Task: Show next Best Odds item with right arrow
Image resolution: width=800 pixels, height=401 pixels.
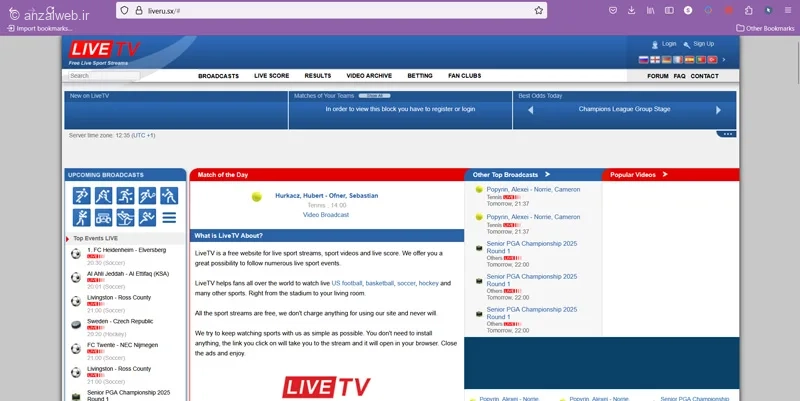Action: [x=718, y=110]
